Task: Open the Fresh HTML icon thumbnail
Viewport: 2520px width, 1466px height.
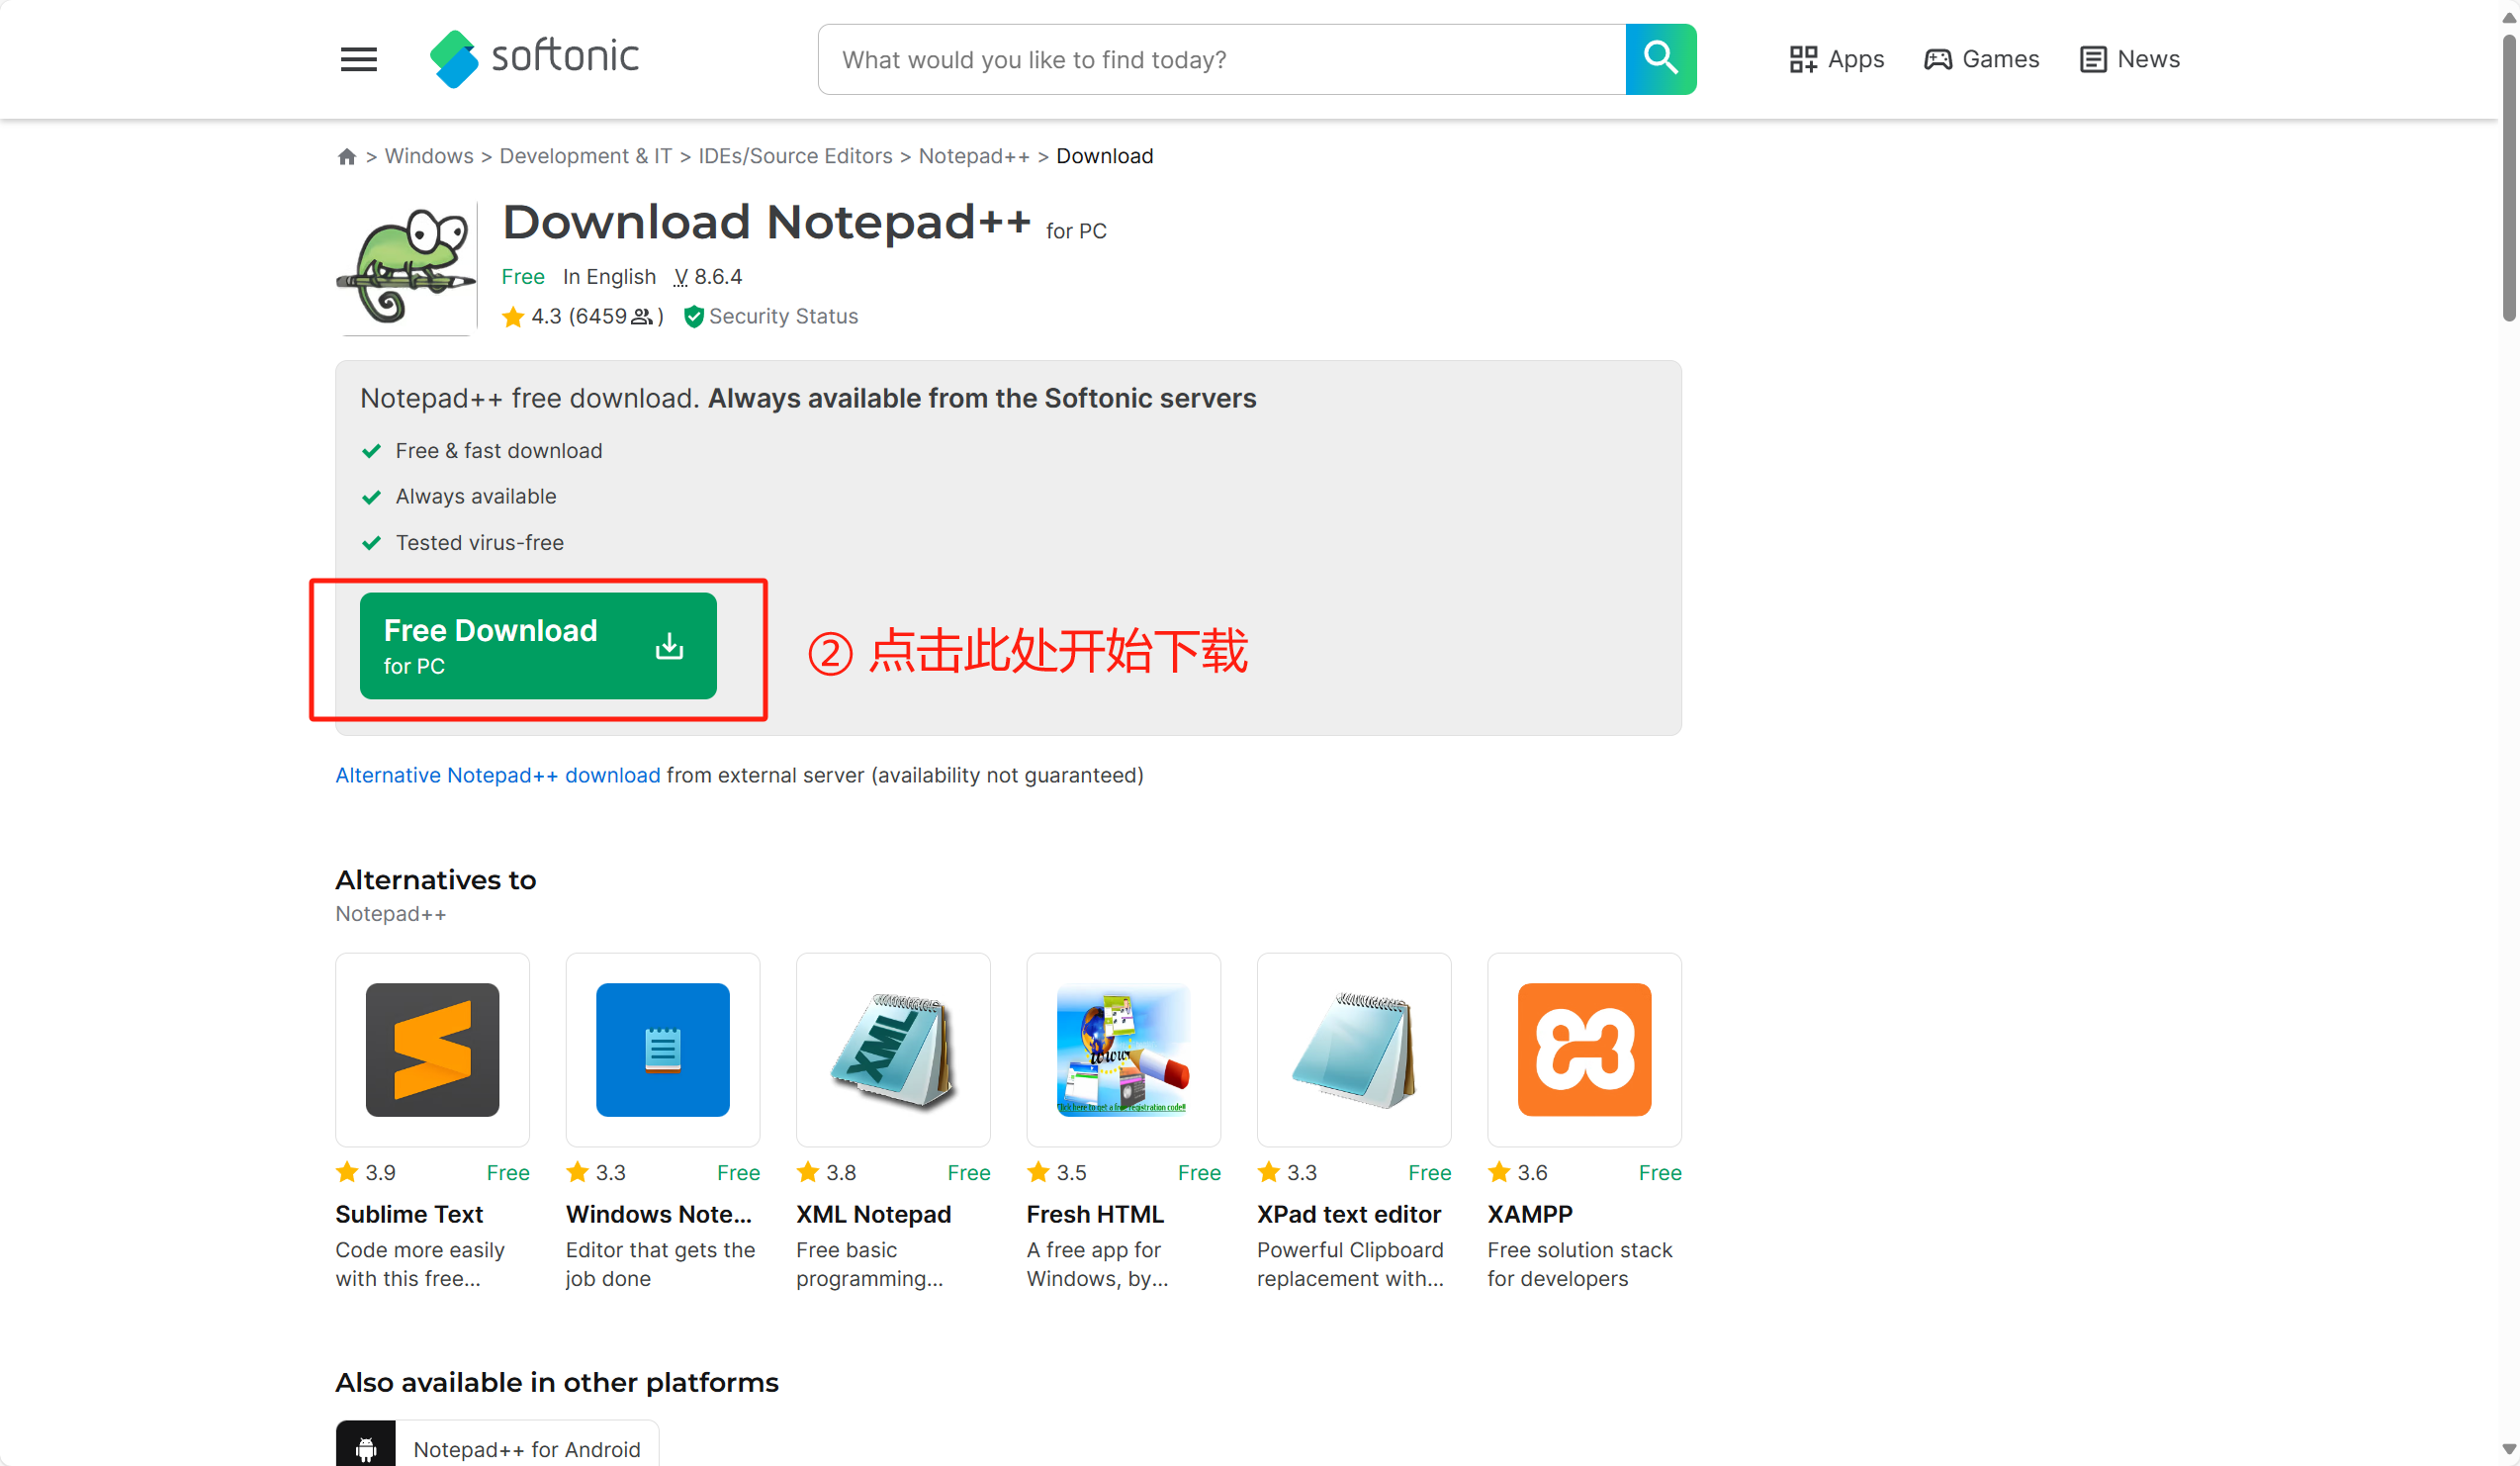Action: tap(1123, 1049)
